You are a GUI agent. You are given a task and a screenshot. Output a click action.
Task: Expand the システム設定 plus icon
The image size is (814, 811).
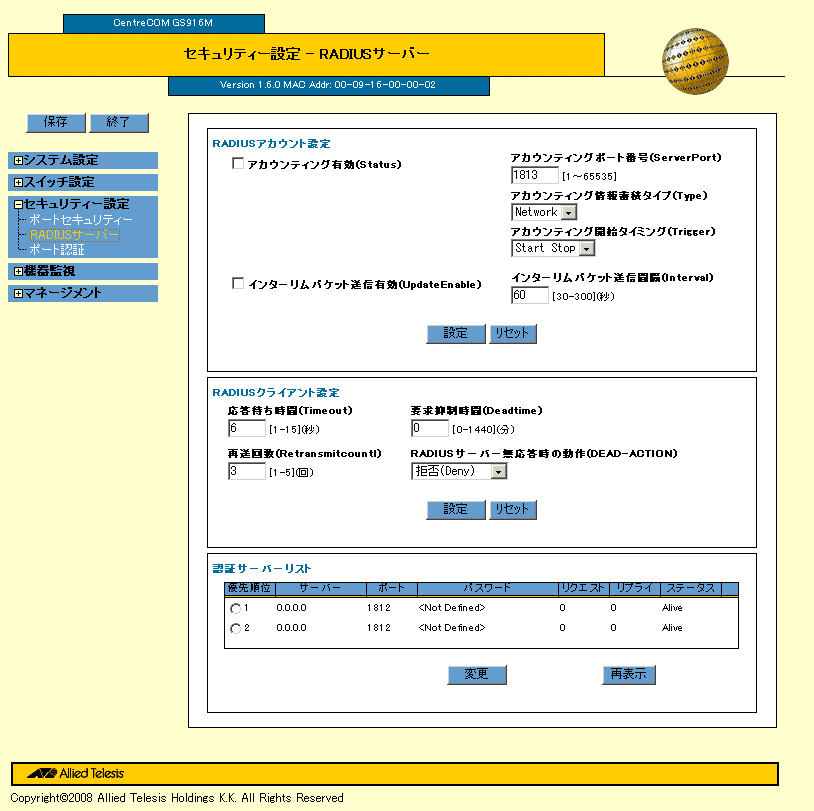coord(18,161)
